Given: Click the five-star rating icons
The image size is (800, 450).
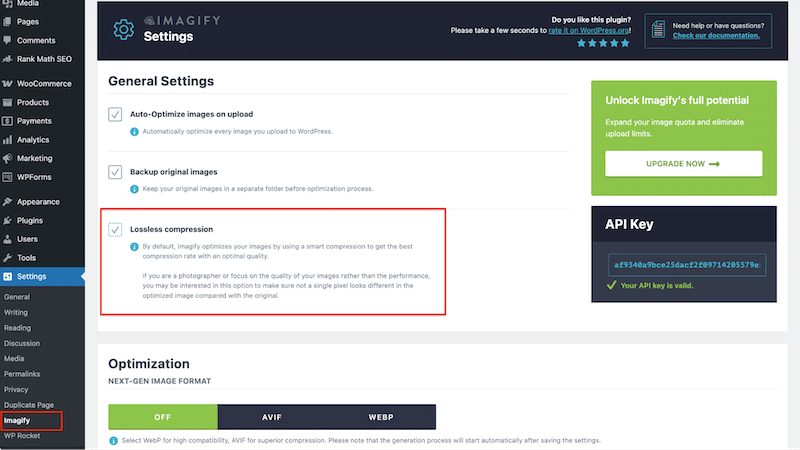Looking at the screenshot, I should coord(603,43).
